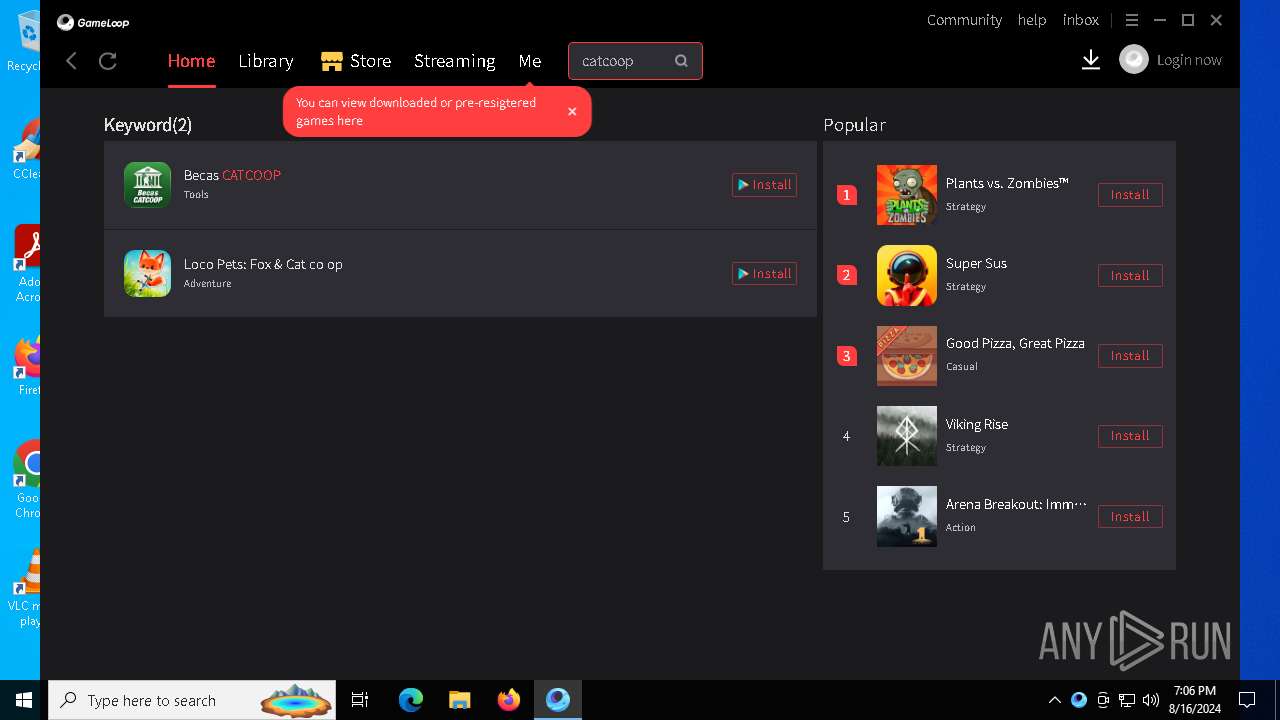Switch to the Streaming tab
This screenshot has height=720, width=1280.
455,61
